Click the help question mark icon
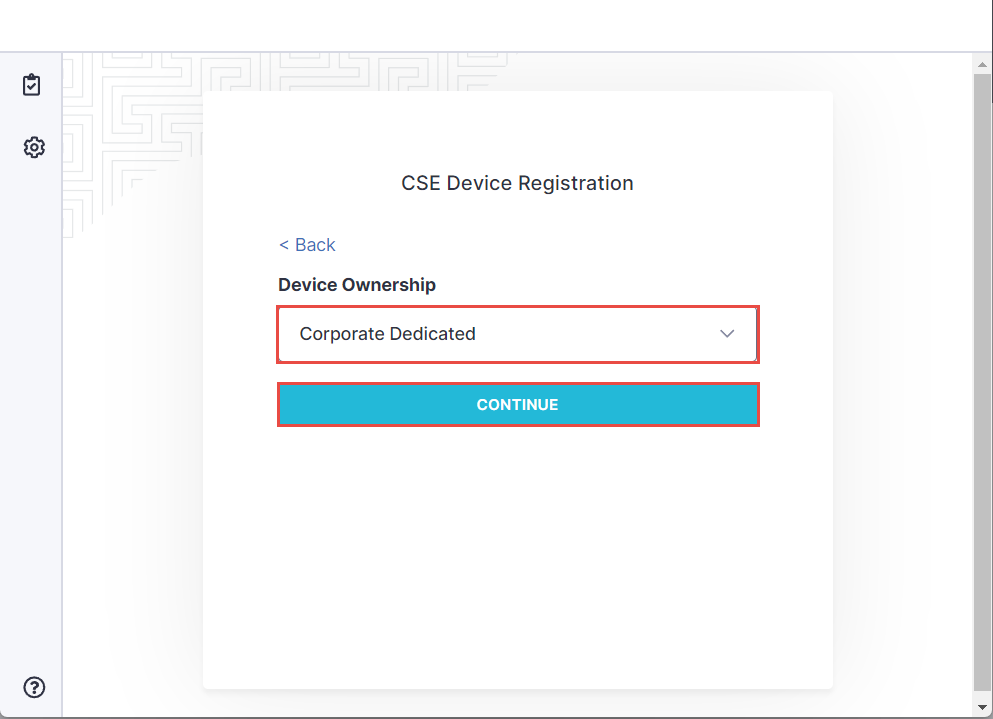Screen dimensions: 993x719 [x=34, y=687]
